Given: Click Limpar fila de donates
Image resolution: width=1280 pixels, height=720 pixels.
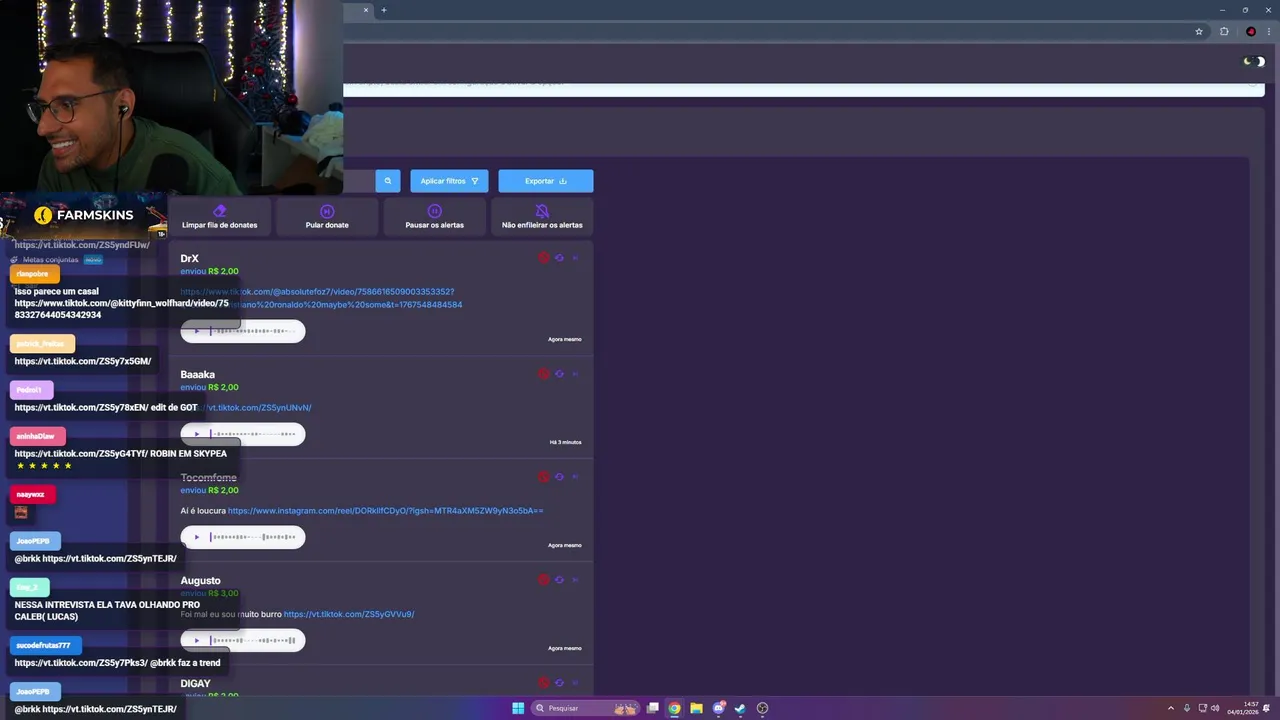Looking at the screenshot, I should 220,217.
